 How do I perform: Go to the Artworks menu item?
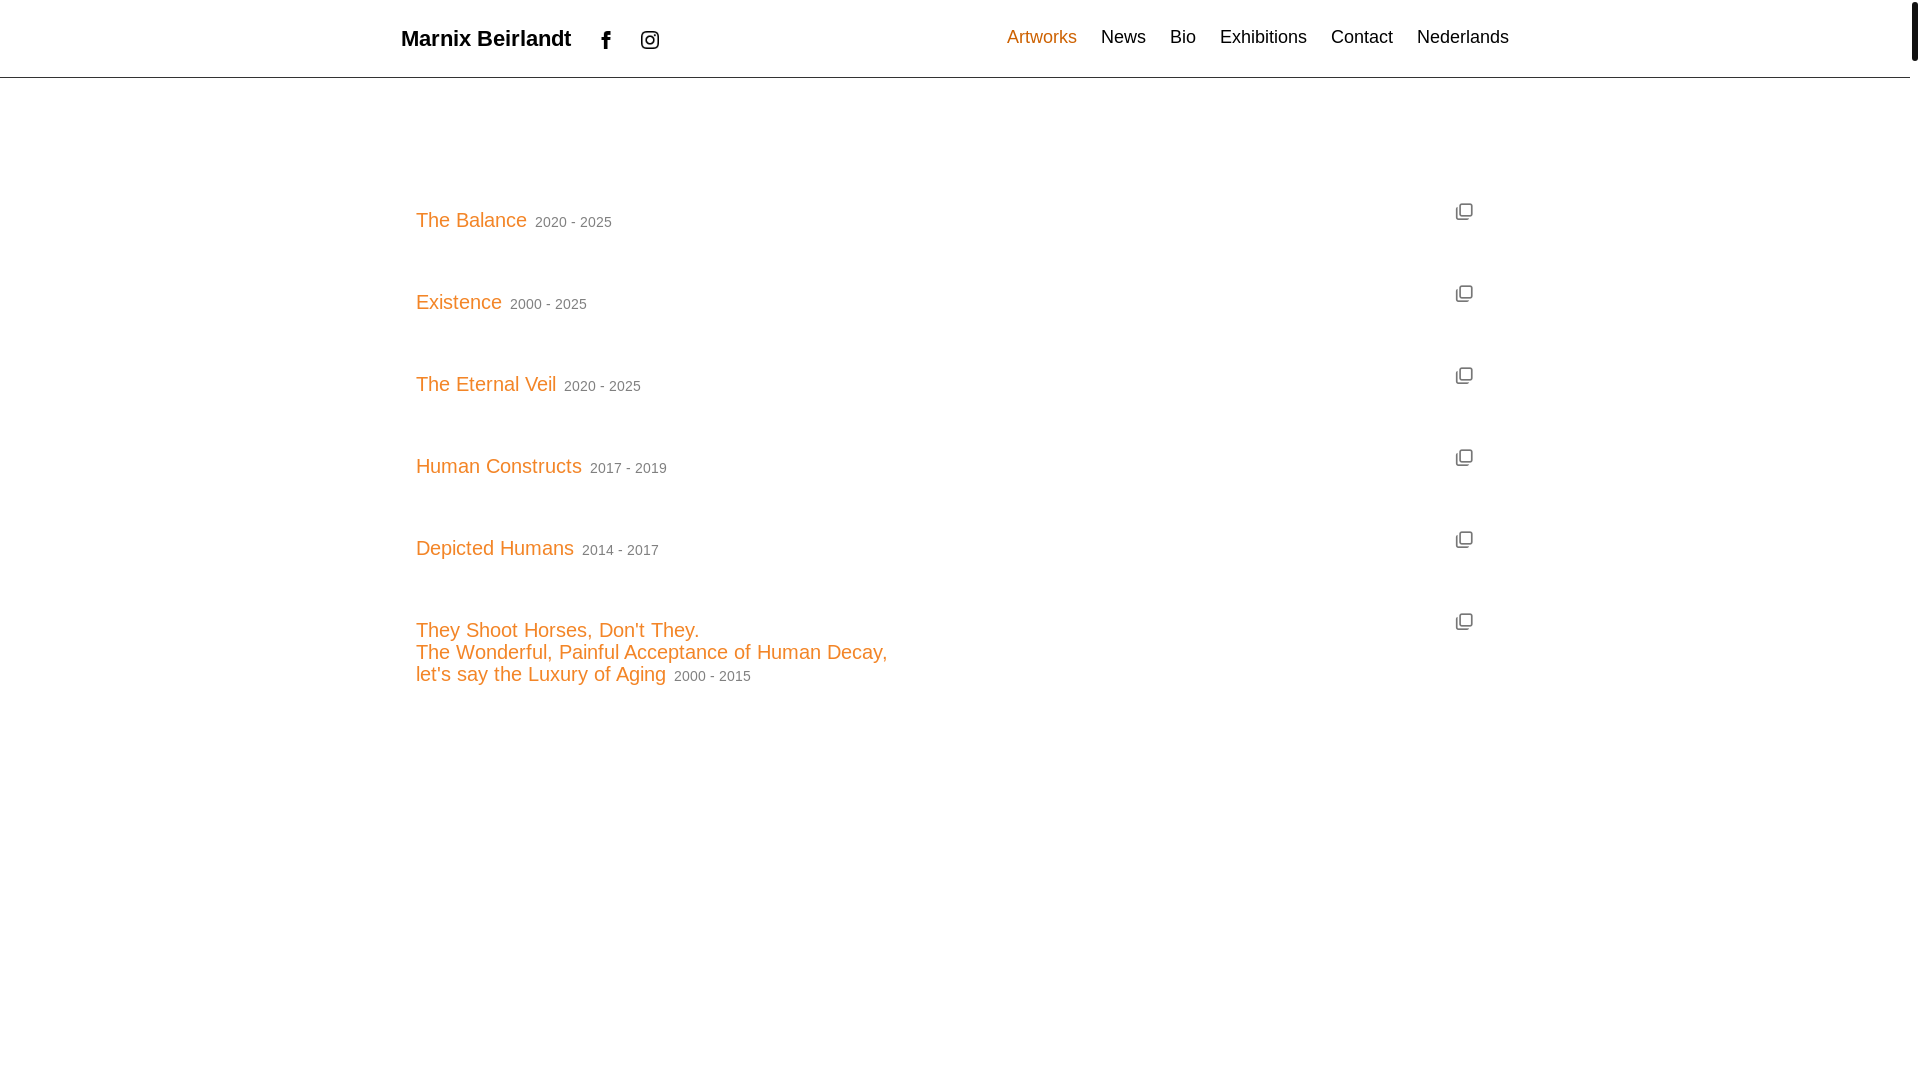tap(1041, 37)
